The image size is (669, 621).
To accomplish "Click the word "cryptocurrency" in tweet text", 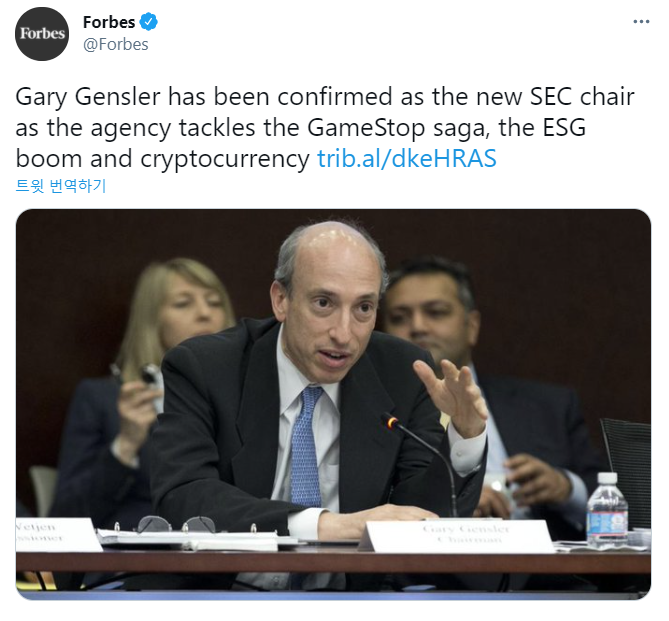I will tap(225, 159).
